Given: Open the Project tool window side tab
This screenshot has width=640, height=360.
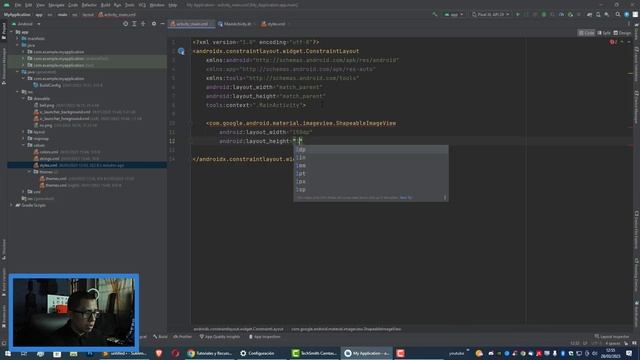Looking at the screenshot, I should click(x=4, y=31).
